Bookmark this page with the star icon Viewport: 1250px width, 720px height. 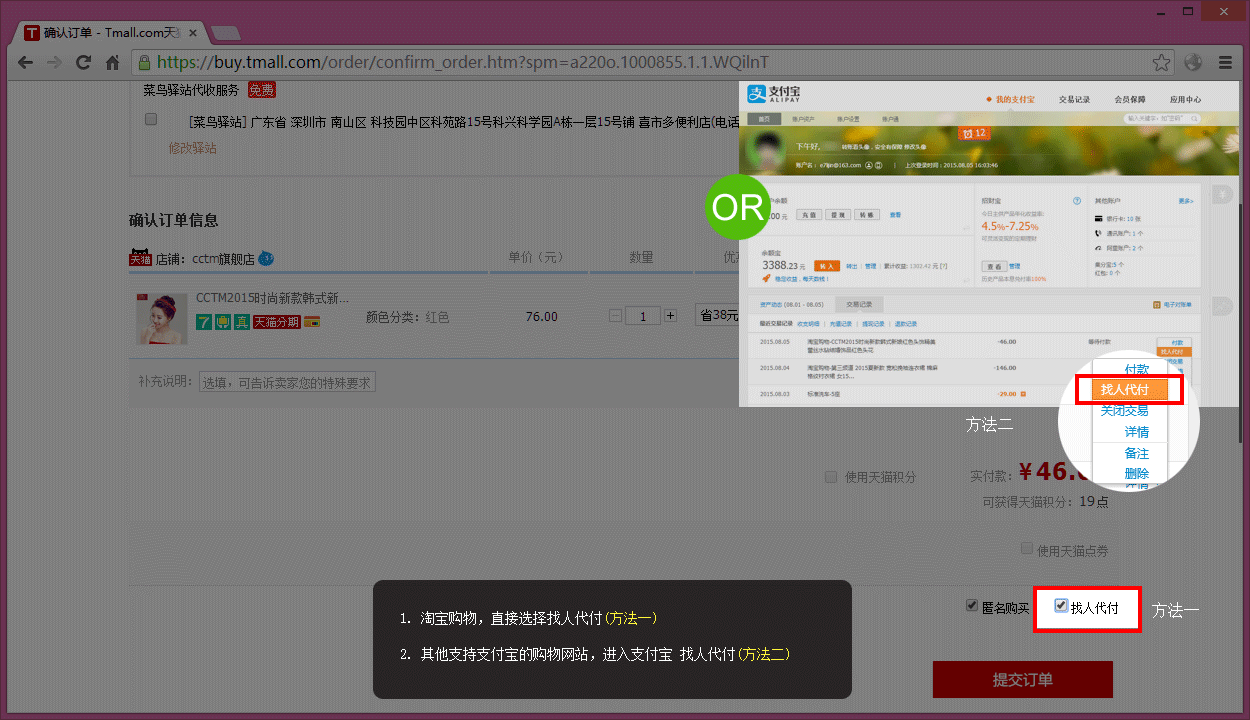click(x=1161, y=62)
